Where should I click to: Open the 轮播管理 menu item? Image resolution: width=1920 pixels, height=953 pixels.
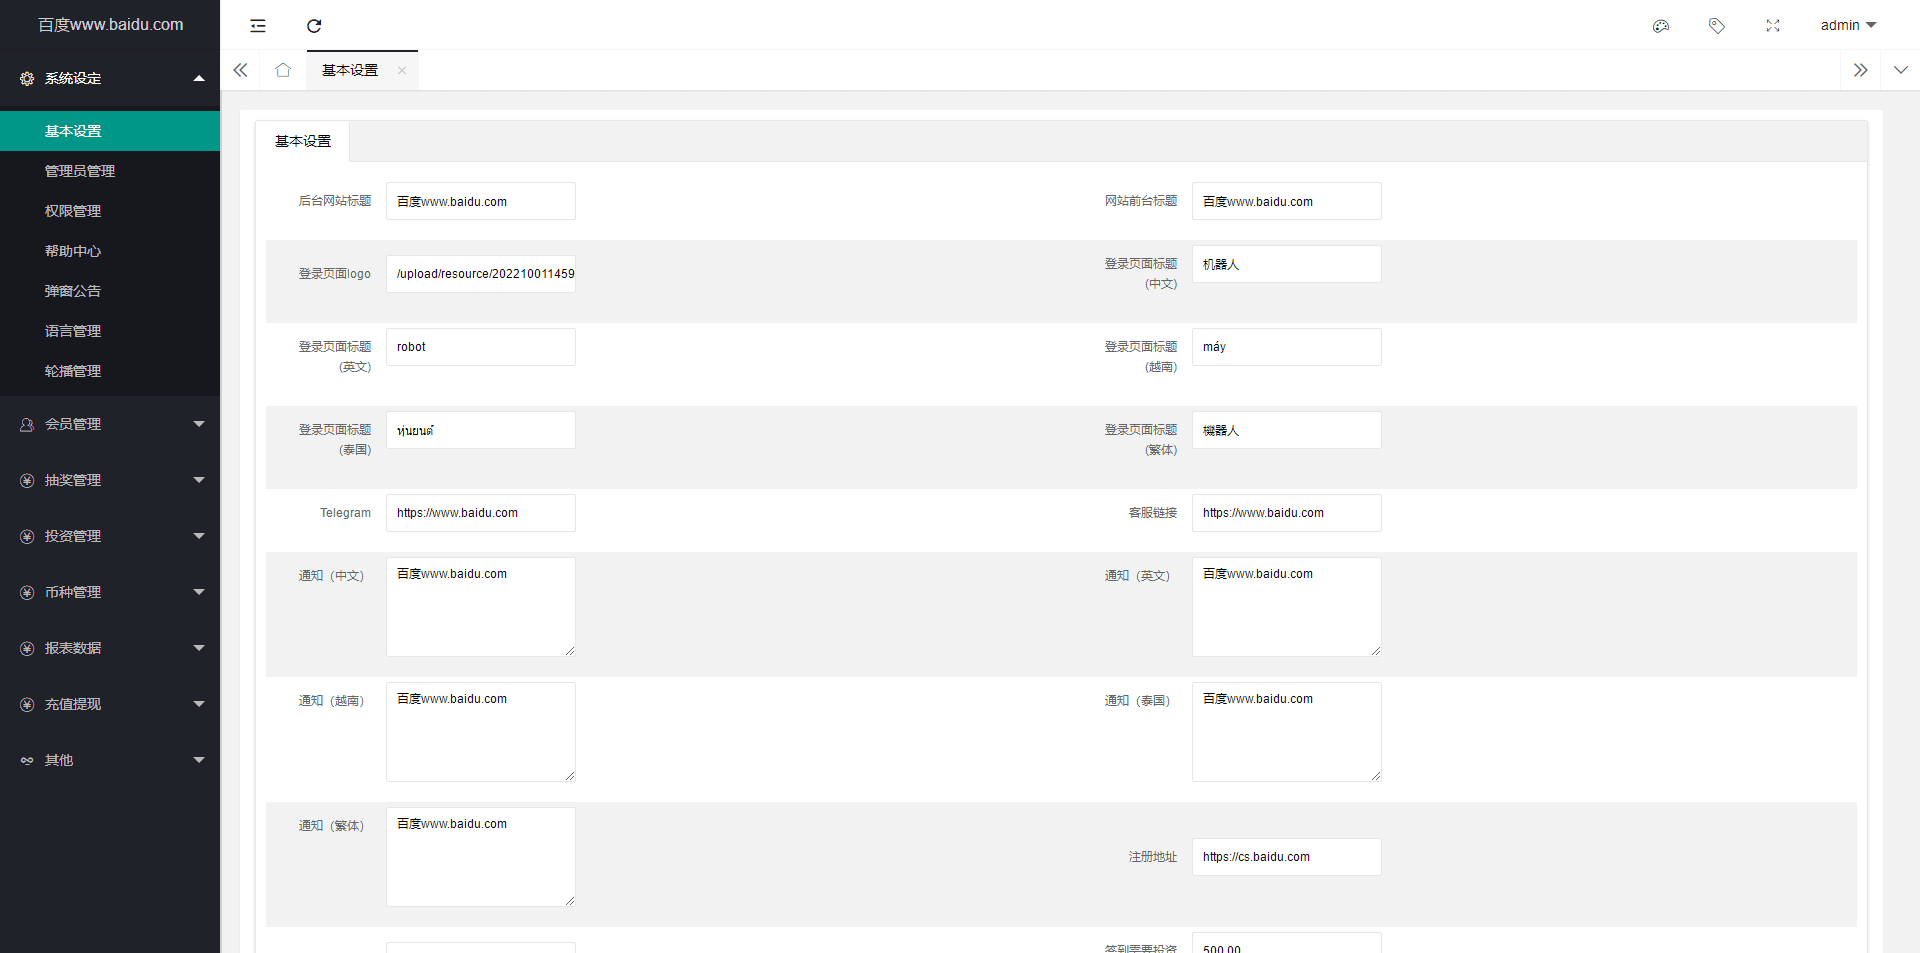(x=73, y=371)
